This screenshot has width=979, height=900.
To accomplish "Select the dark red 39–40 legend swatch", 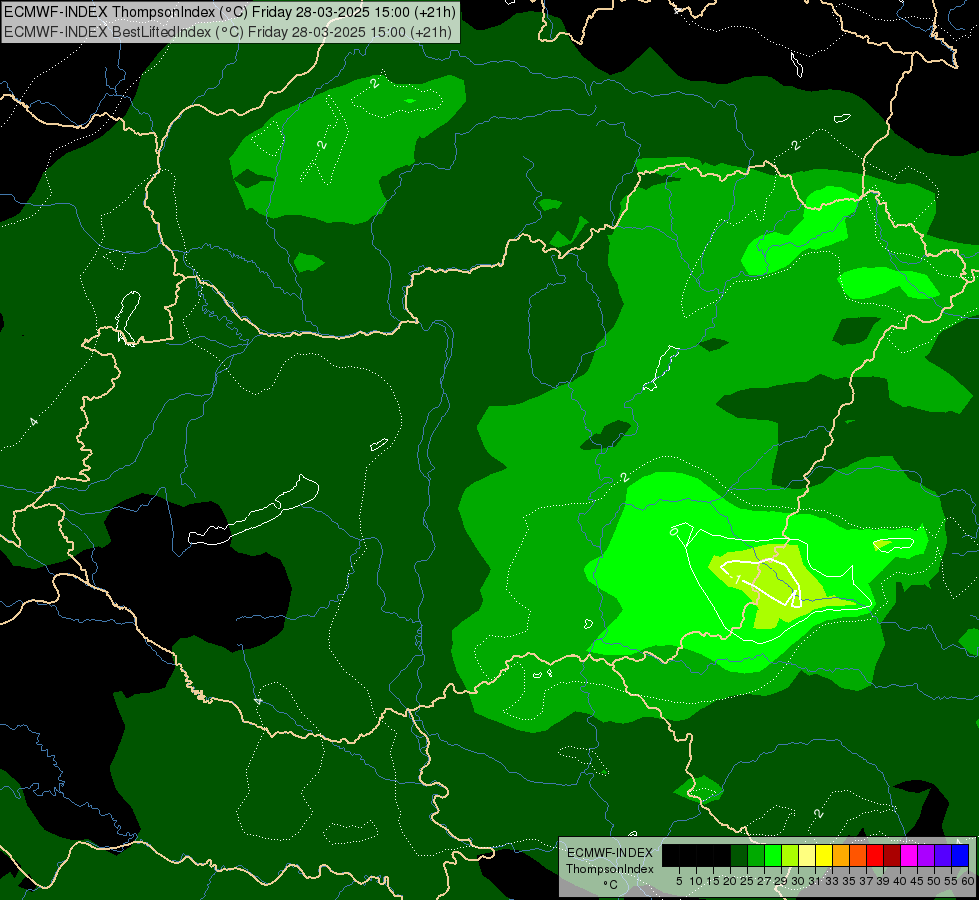I will point(892,856).
